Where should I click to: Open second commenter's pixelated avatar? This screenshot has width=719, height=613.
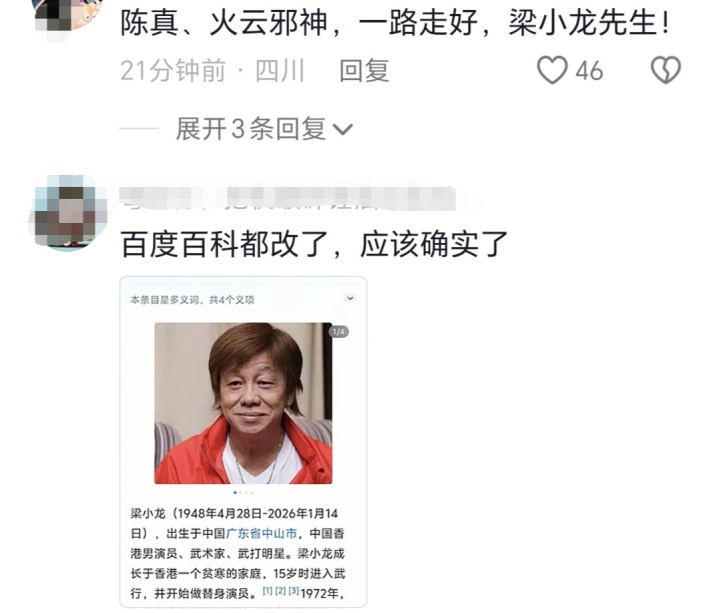tap(71, 213)
